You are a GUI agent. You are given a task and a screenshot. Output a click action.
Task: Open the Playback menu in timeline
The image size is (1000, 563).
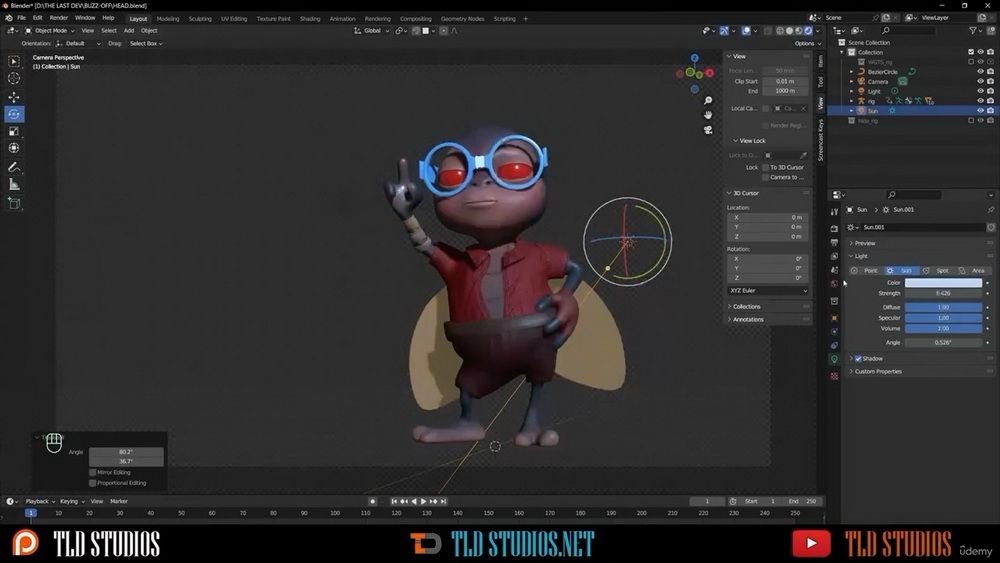coord(40,501)
